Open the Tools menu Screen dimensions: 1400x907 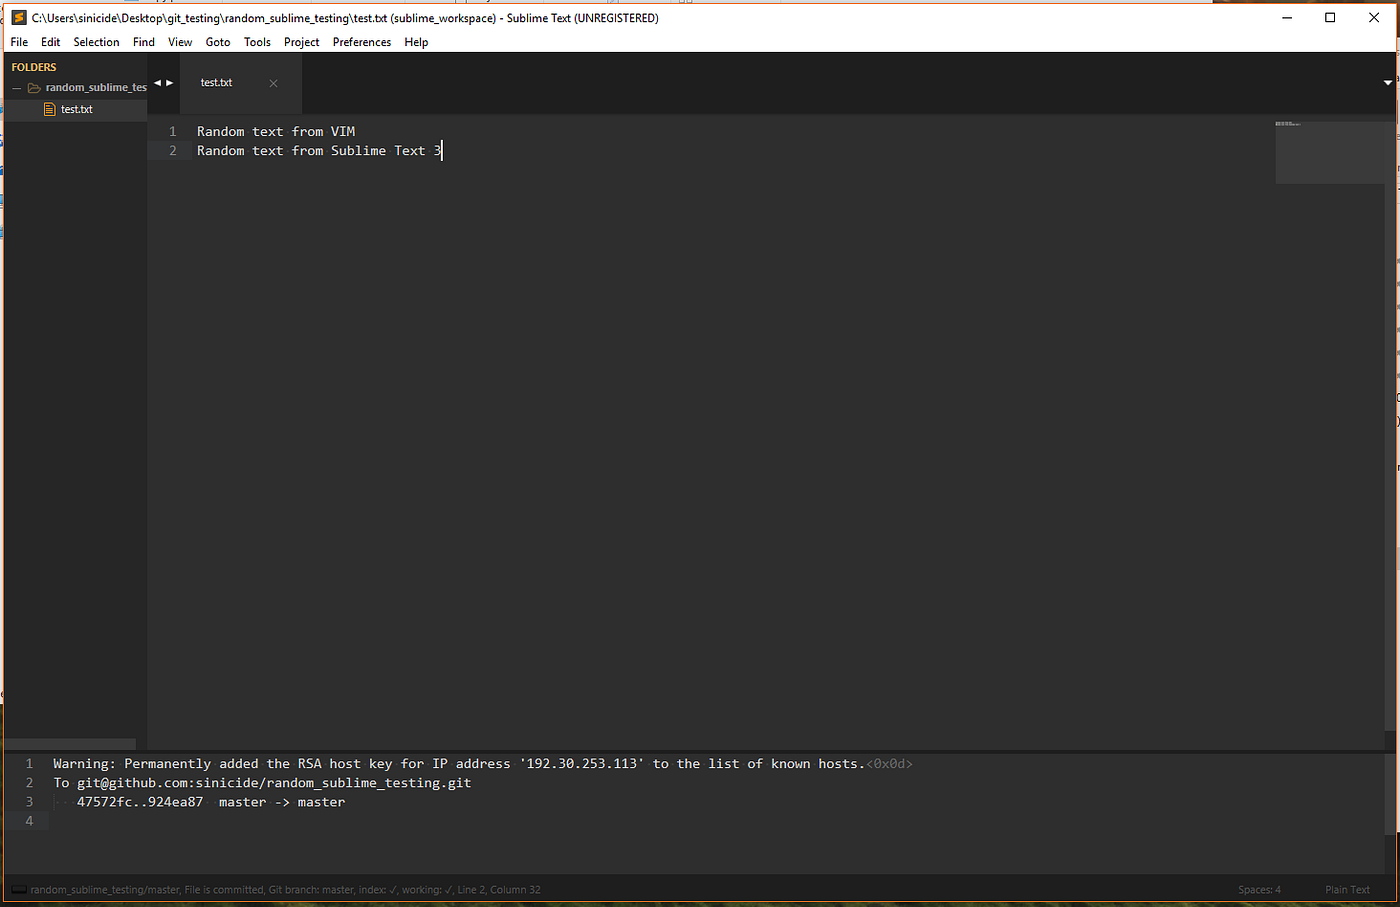(257, 42)
